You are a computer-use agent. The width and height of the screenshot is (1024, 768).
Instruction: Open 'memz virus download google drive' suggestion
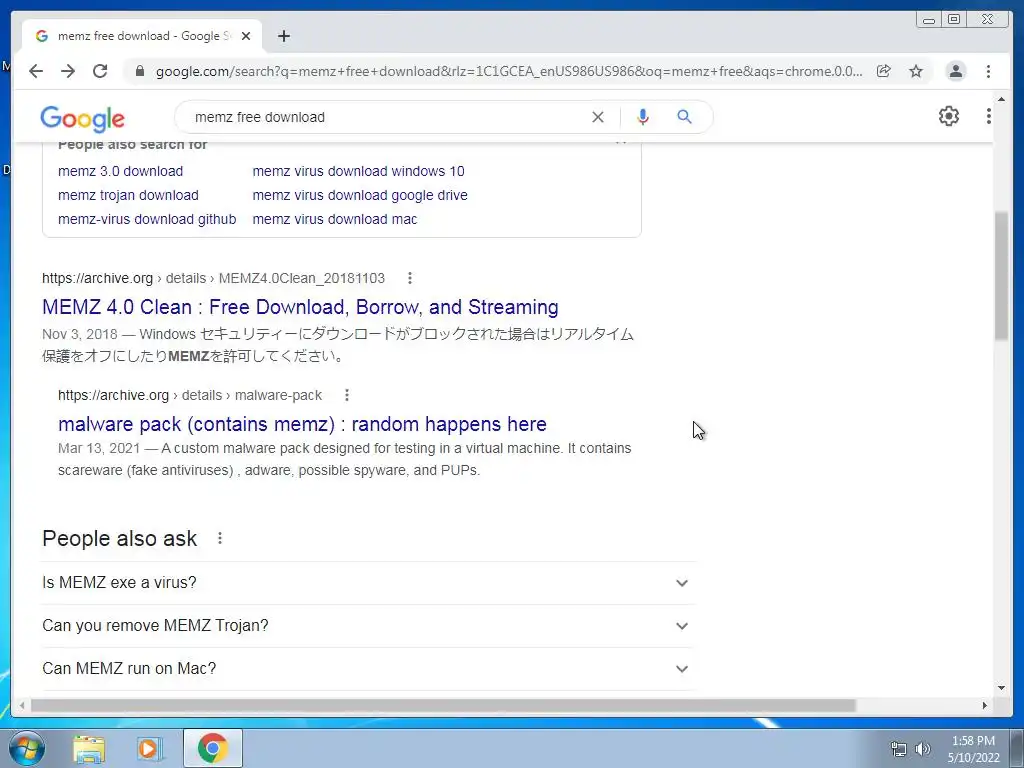[x=360, y=195]
